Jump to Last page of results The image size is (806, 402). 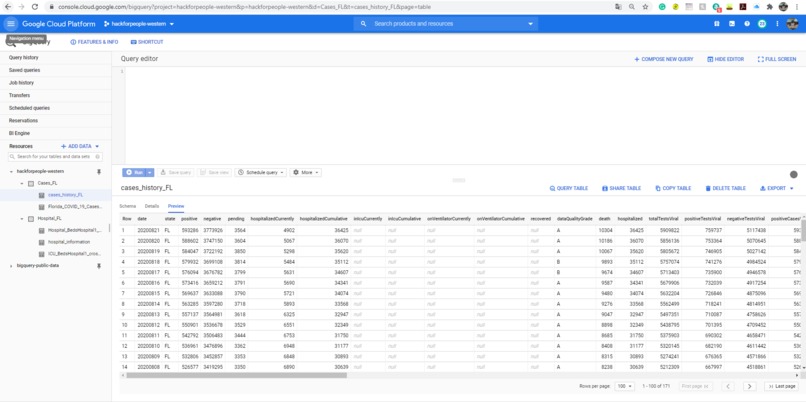(x=782, y=386)
